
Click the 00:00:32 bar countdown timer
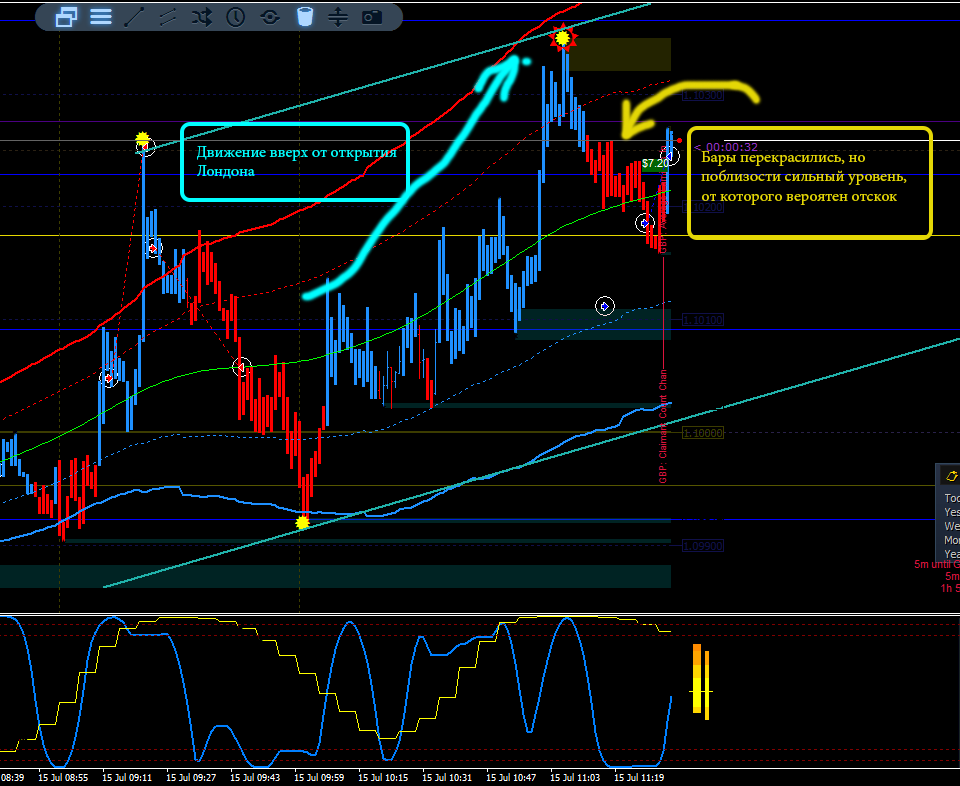(726, 148)
